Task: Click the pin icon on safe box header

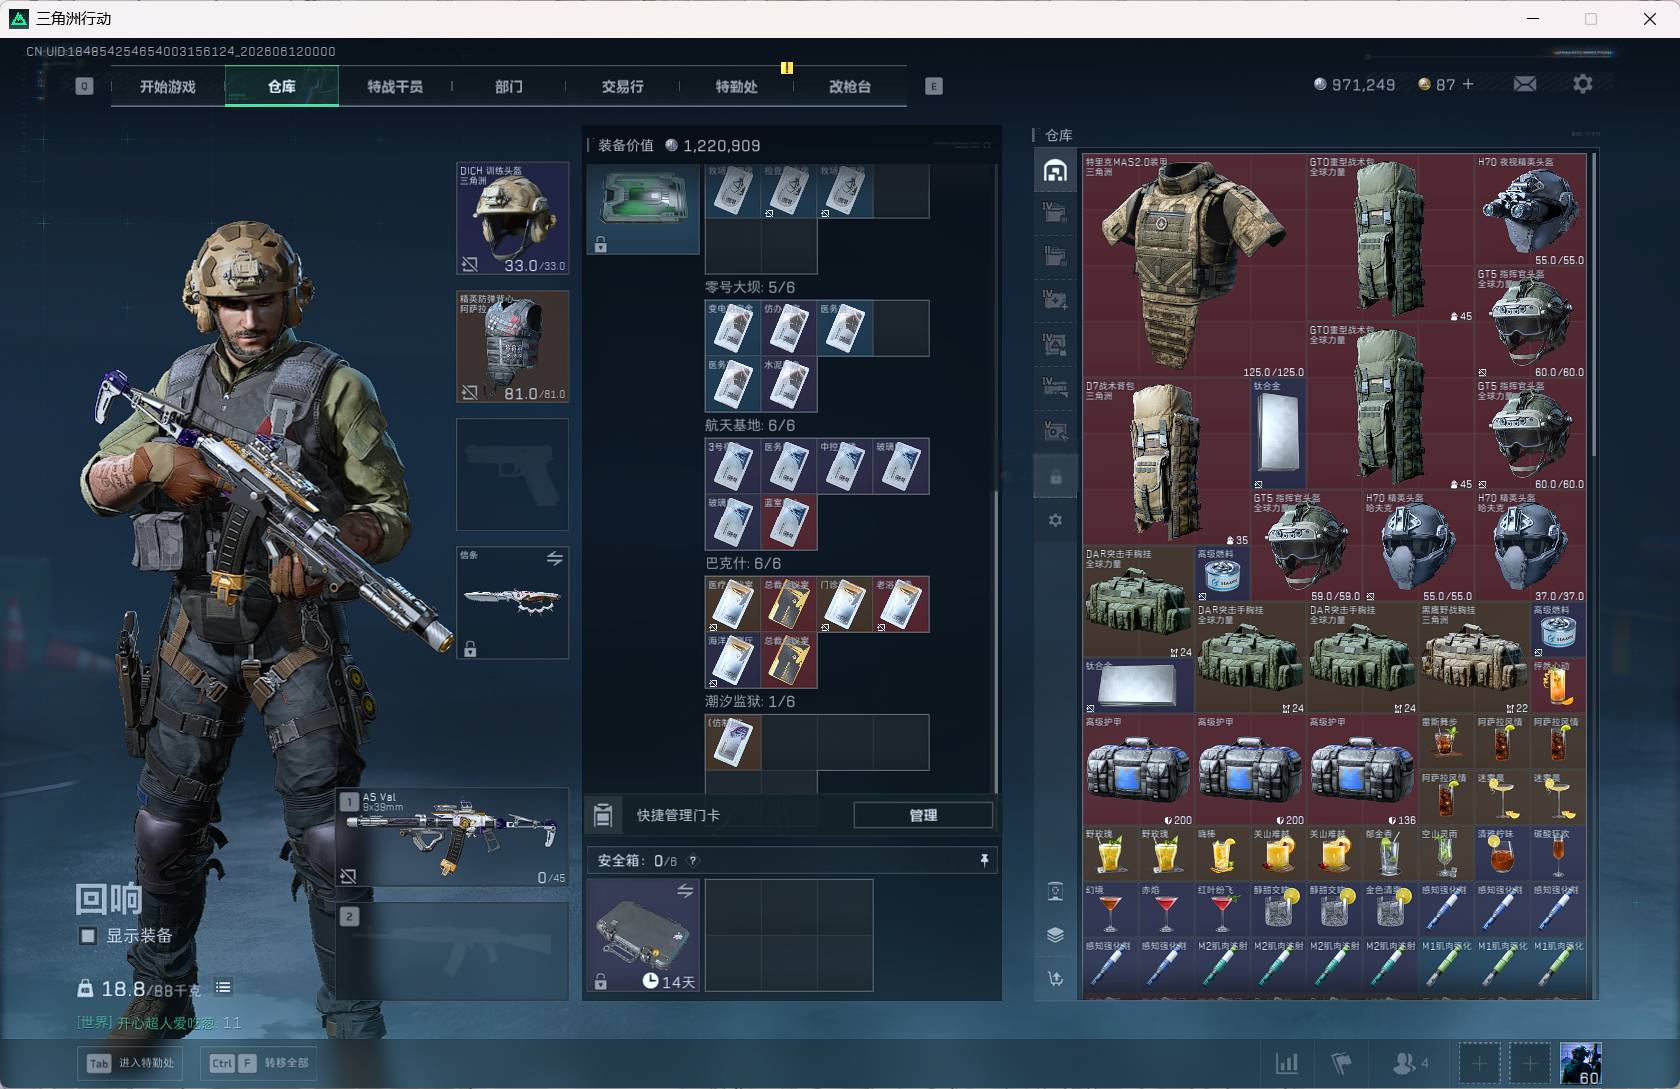Action: 984,860
